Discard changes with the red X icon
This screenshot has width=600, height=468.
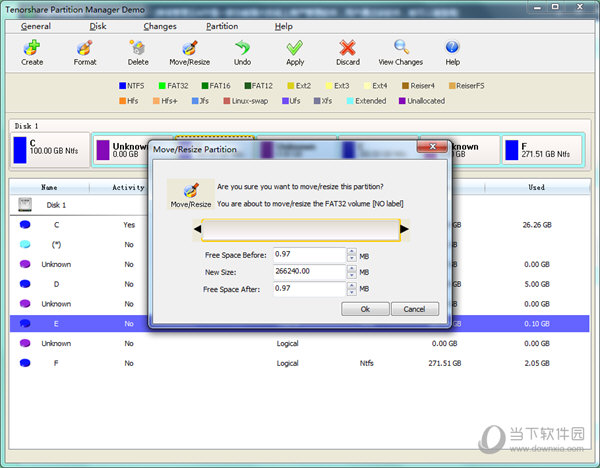tap(347, 48)
